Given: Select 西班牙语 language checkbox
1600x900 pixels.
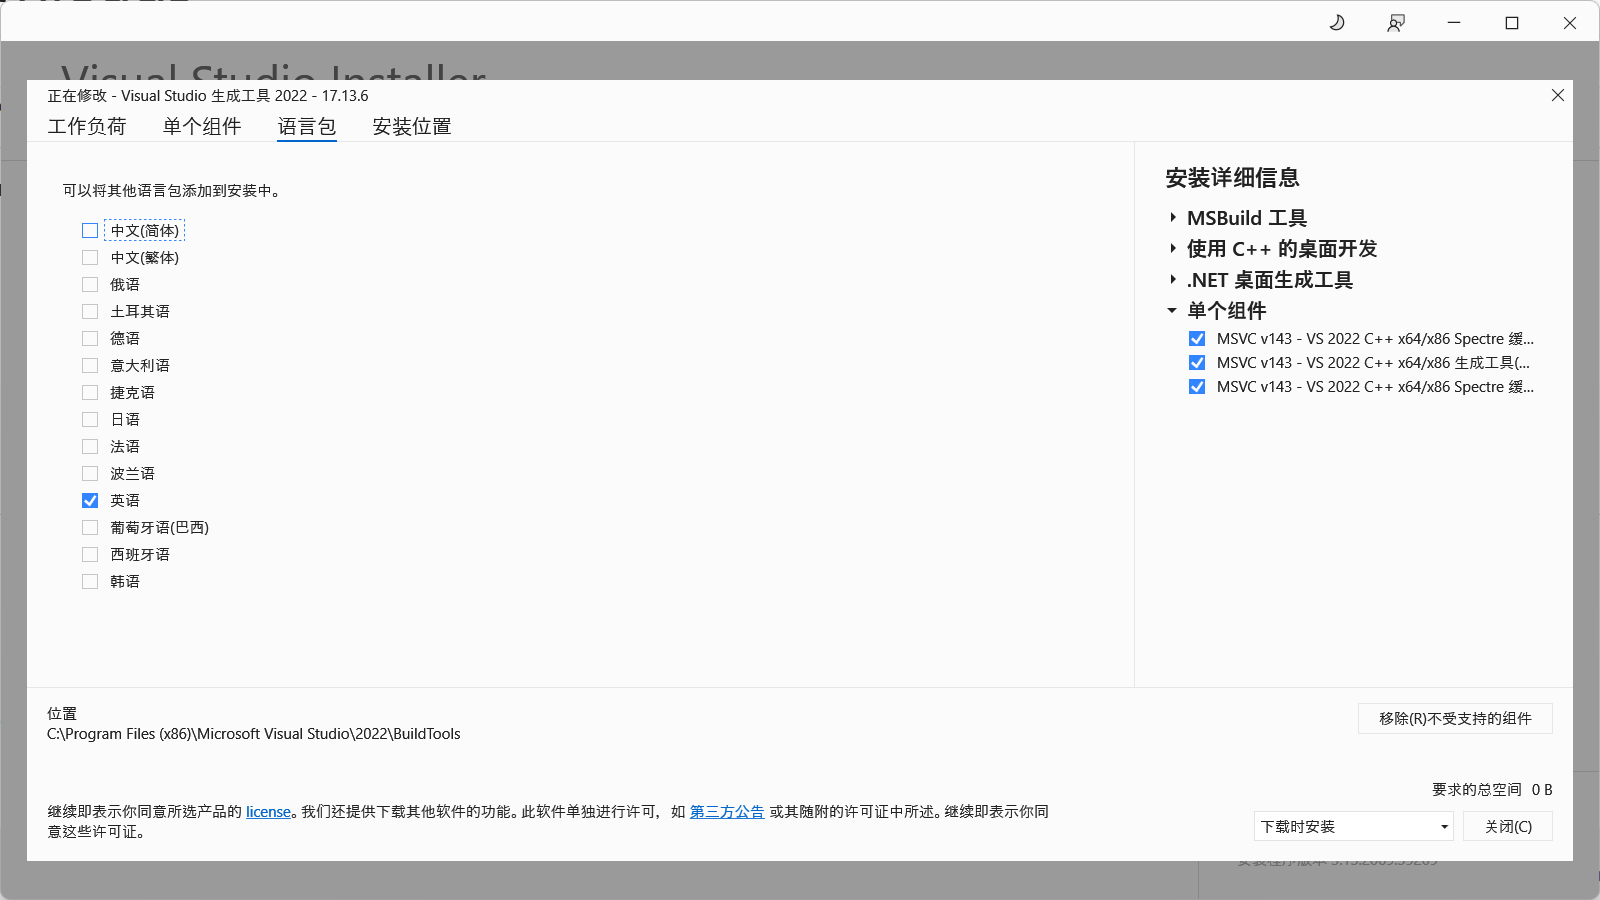Looking at the screenshot, I should click(90, 555).
